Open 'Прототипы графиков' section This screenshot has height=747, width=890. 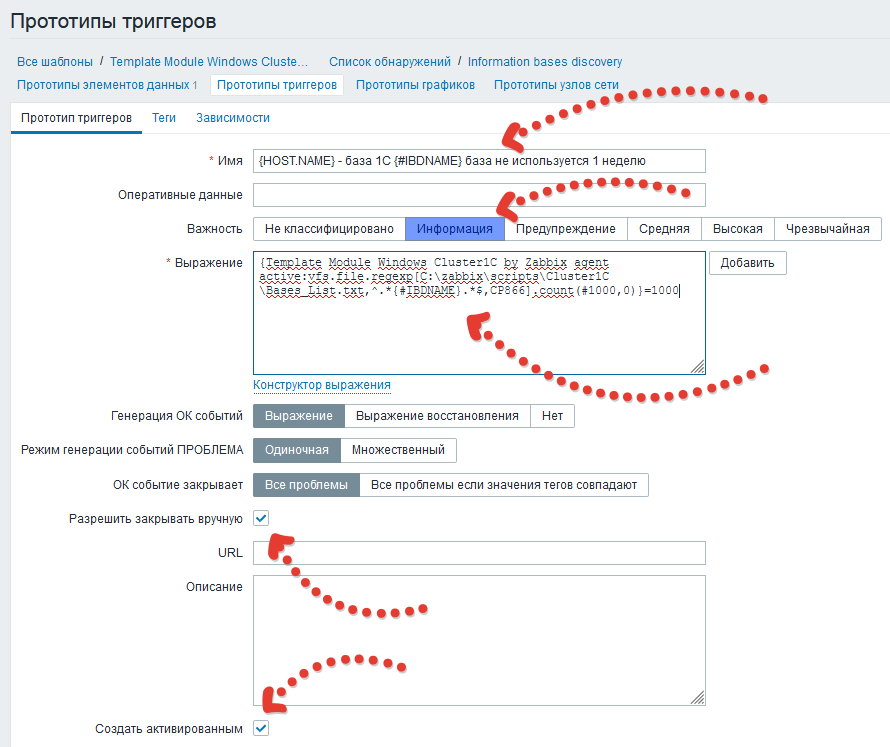pos(415,85)
